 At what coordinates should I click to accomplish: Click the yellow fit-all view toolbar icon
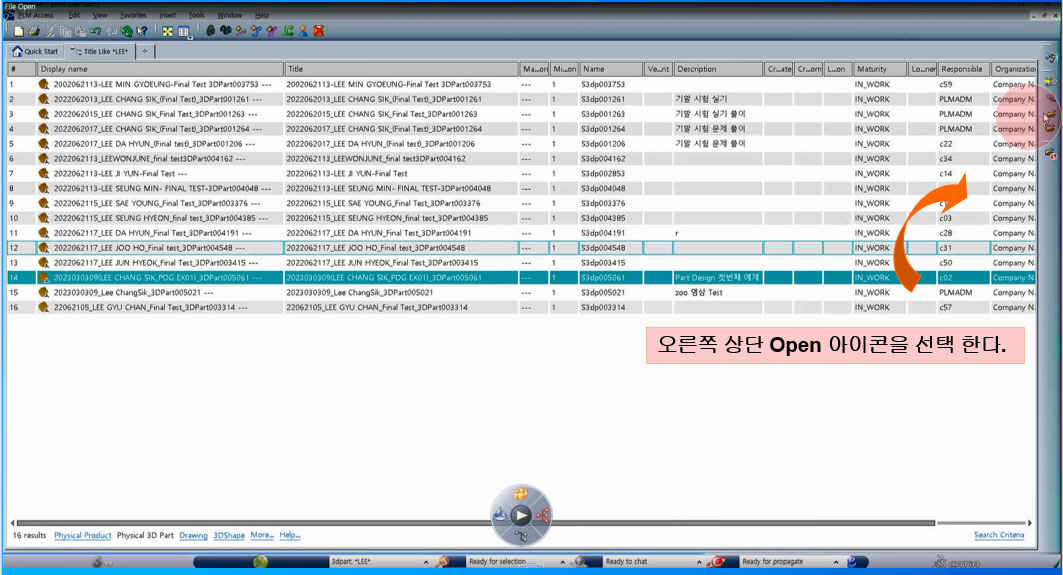[x=168, y=31]
